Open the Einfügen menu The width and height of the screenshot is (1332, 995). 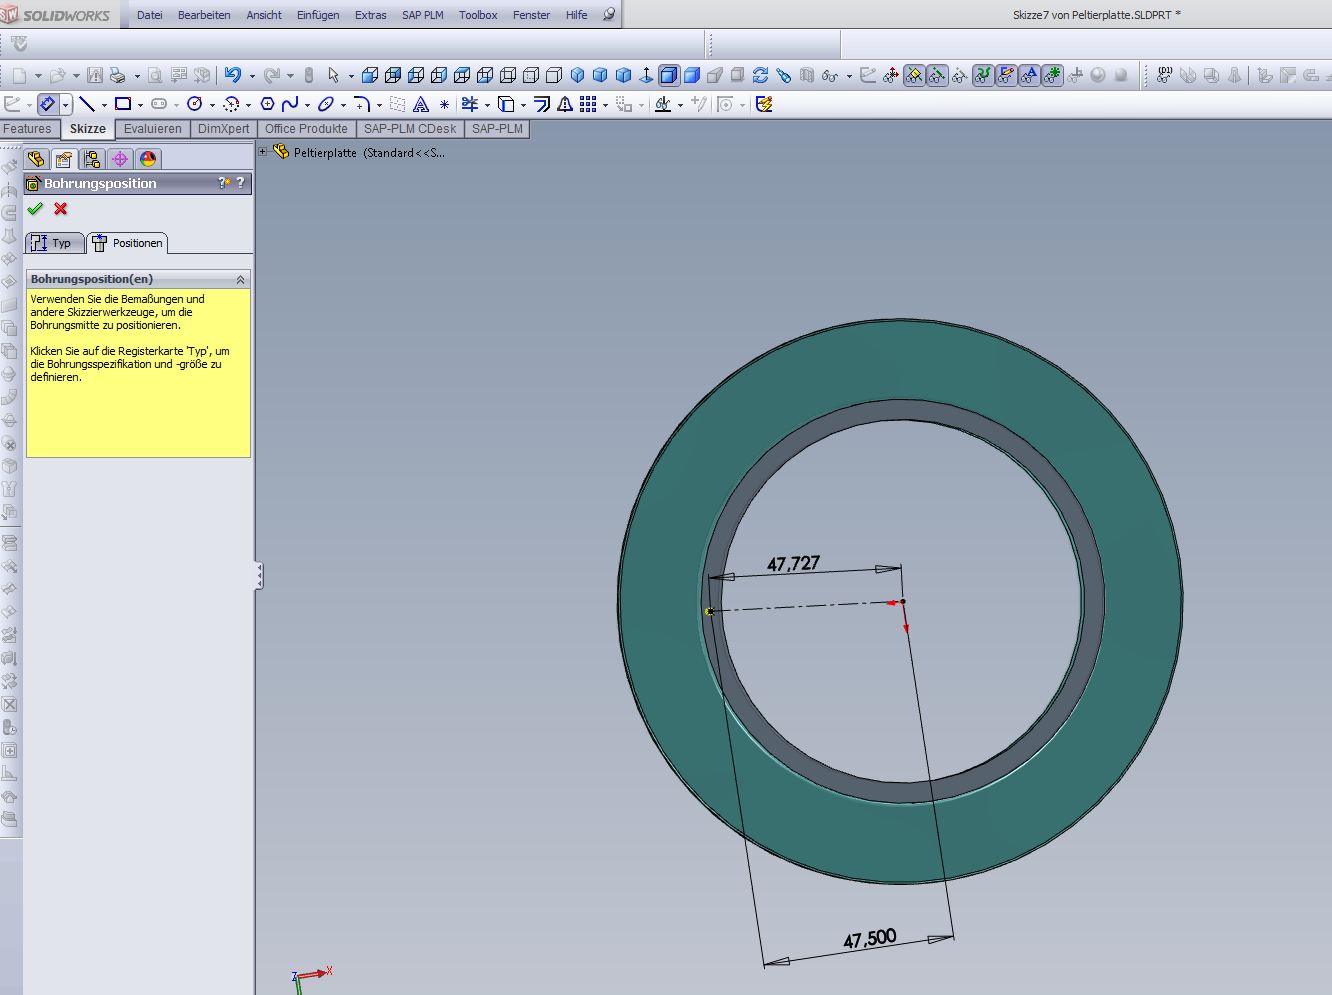click(317, 15)
